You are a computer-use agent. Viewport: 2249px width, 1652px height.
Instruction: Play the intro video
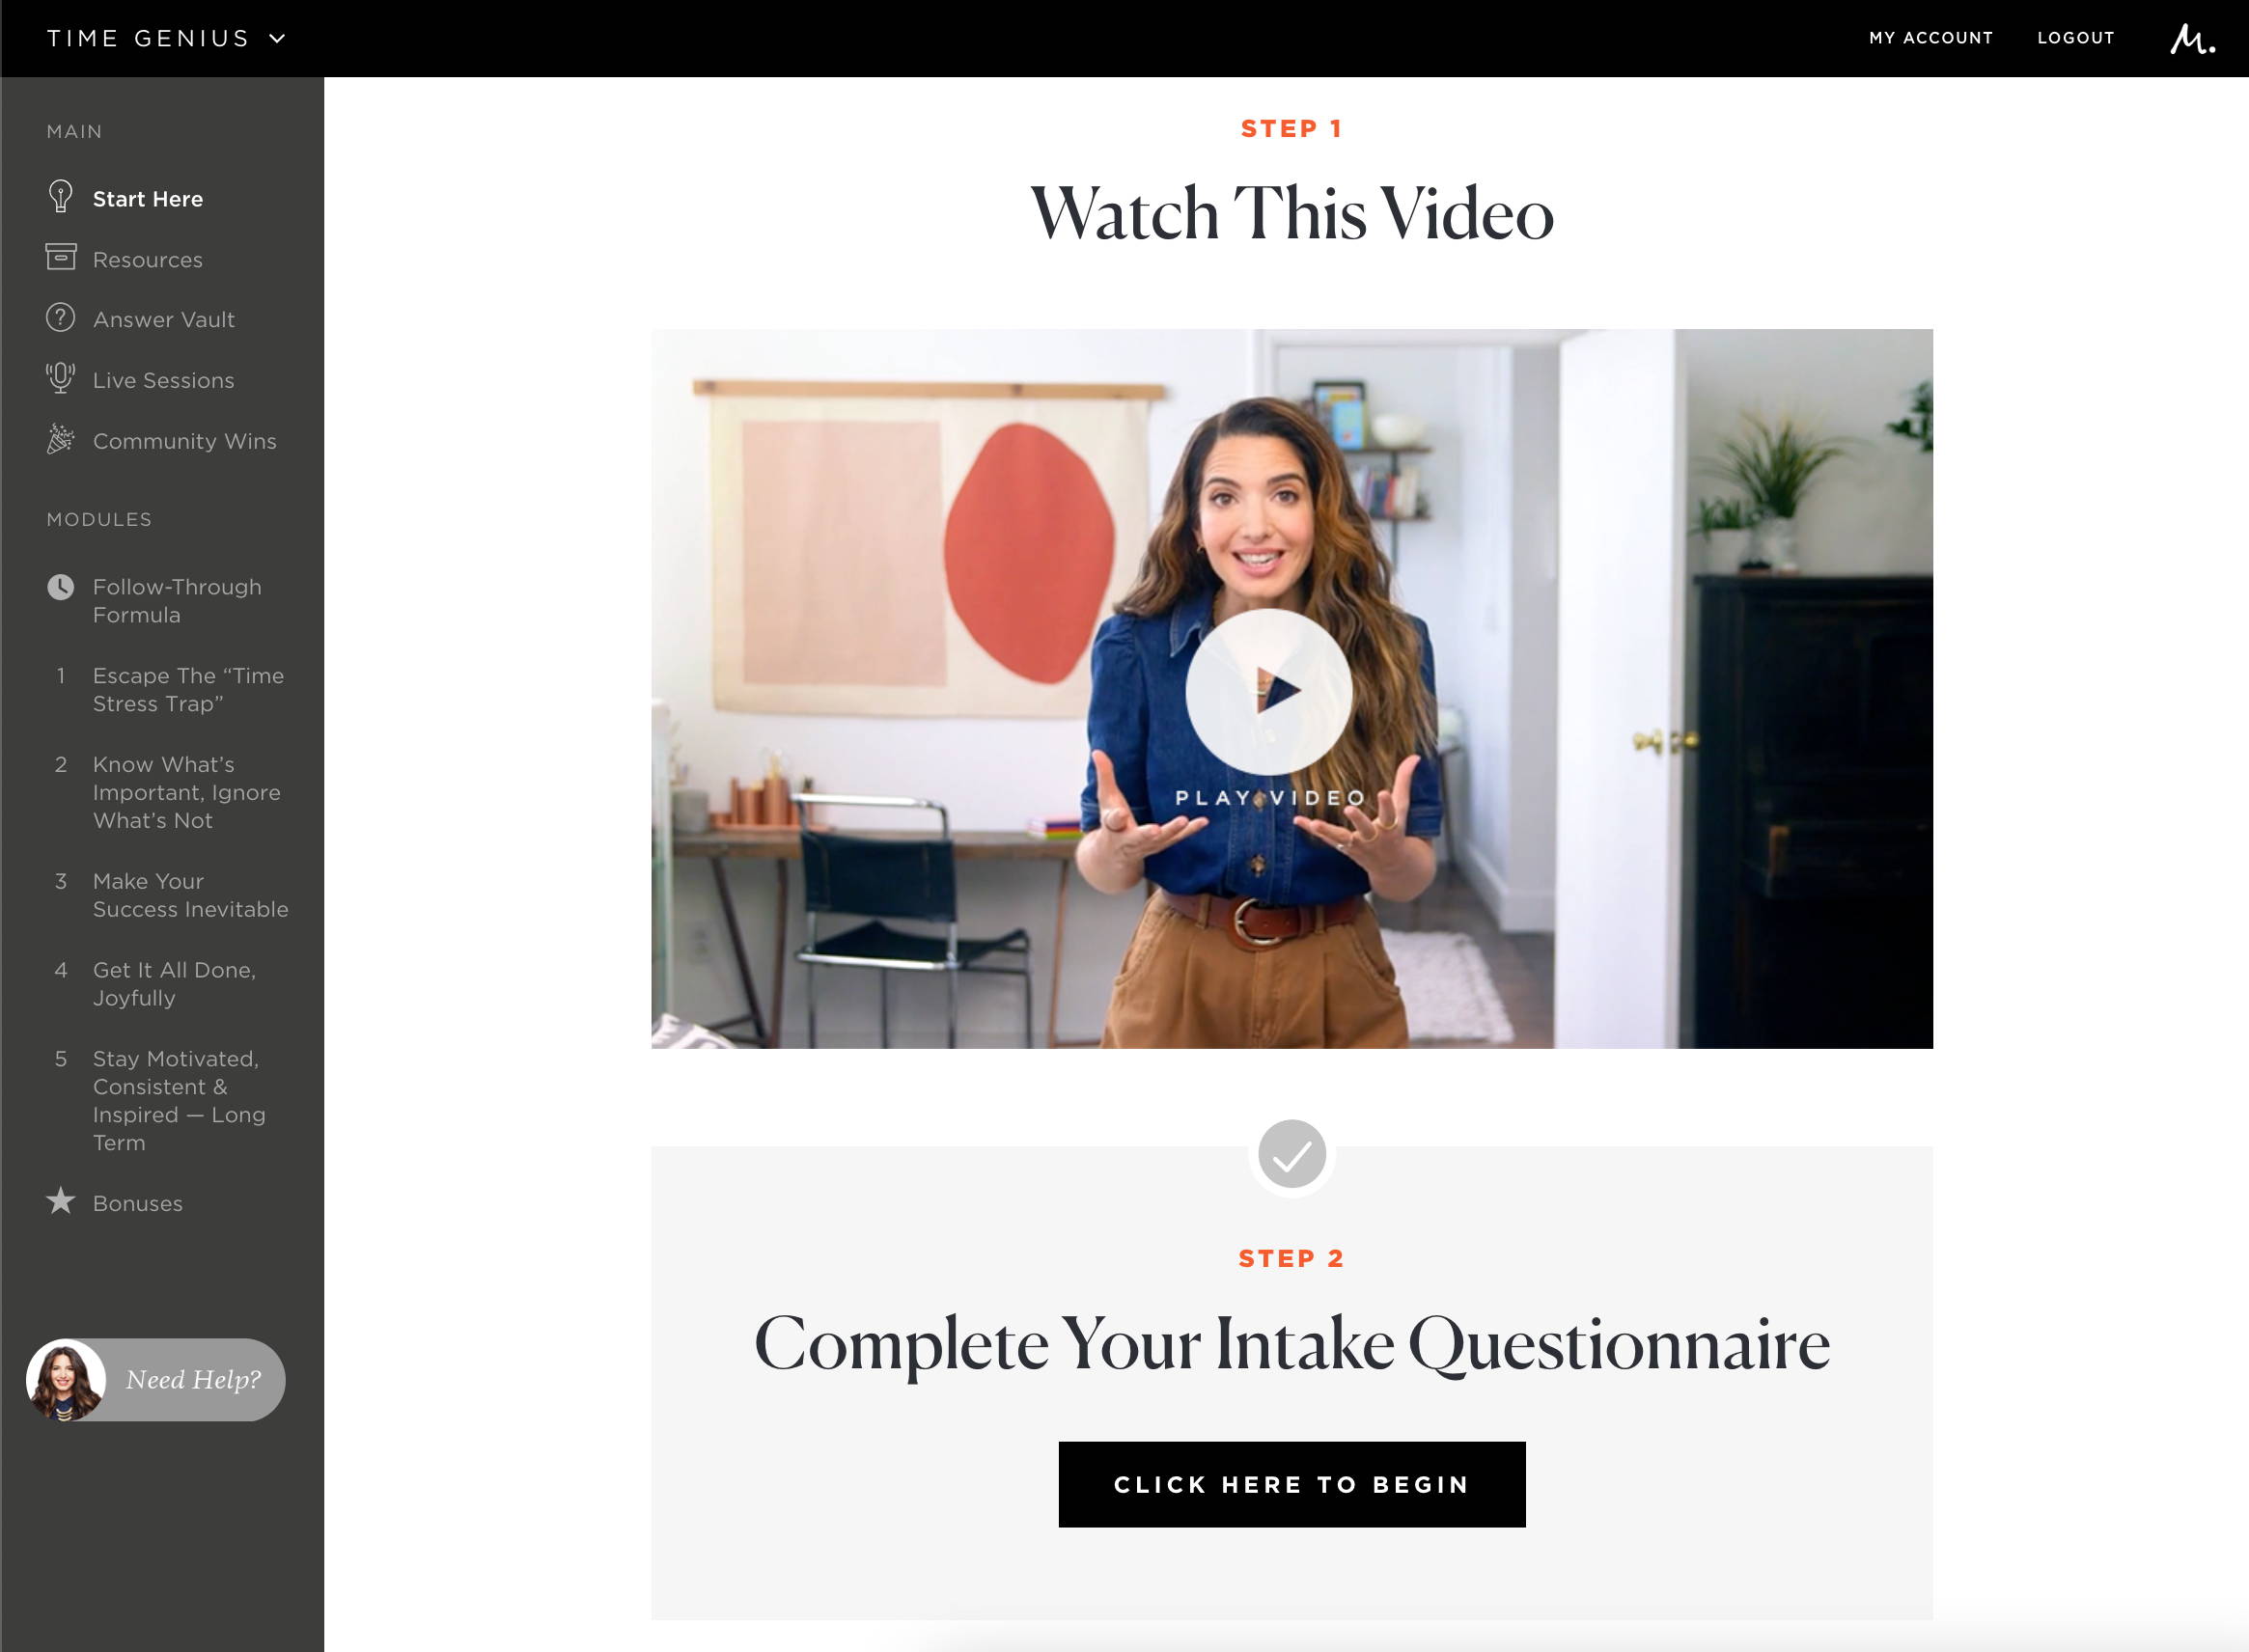1268,692
